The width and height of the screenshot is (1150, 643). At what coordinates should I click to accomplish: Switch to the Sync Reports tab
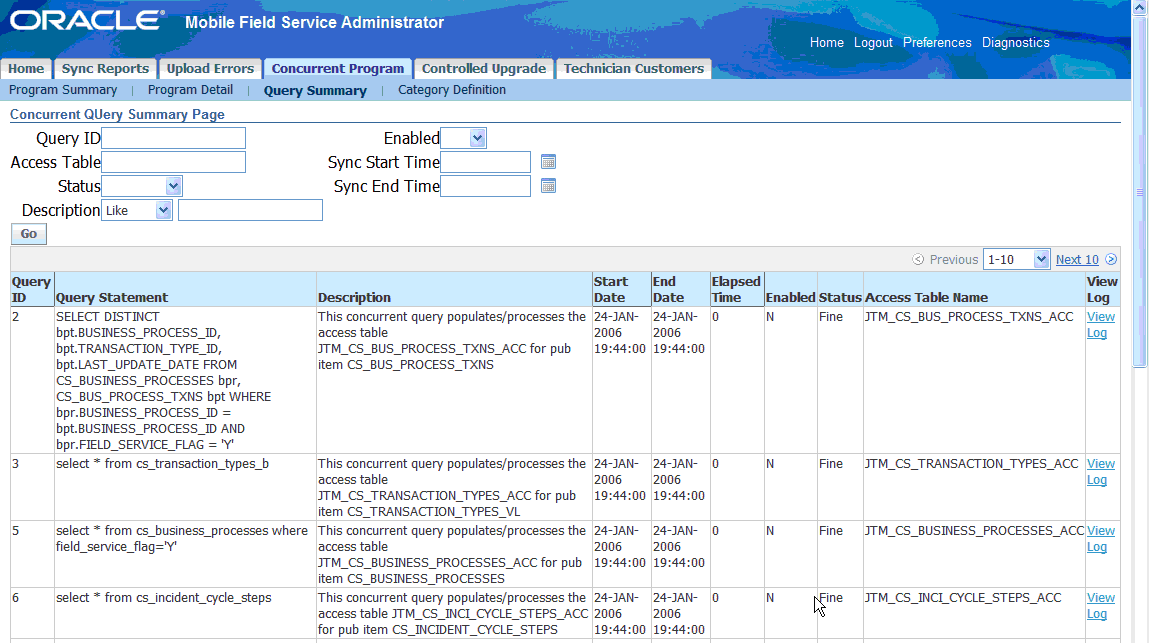tap(105, 68)
